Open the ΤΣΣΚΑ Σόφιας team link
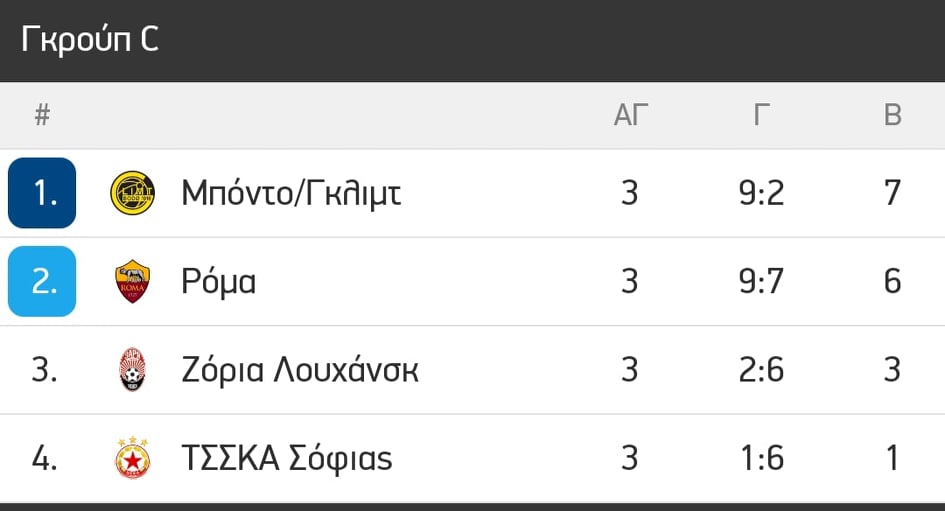The height and width of the screenshot is (511, 945). coord(287,458)
